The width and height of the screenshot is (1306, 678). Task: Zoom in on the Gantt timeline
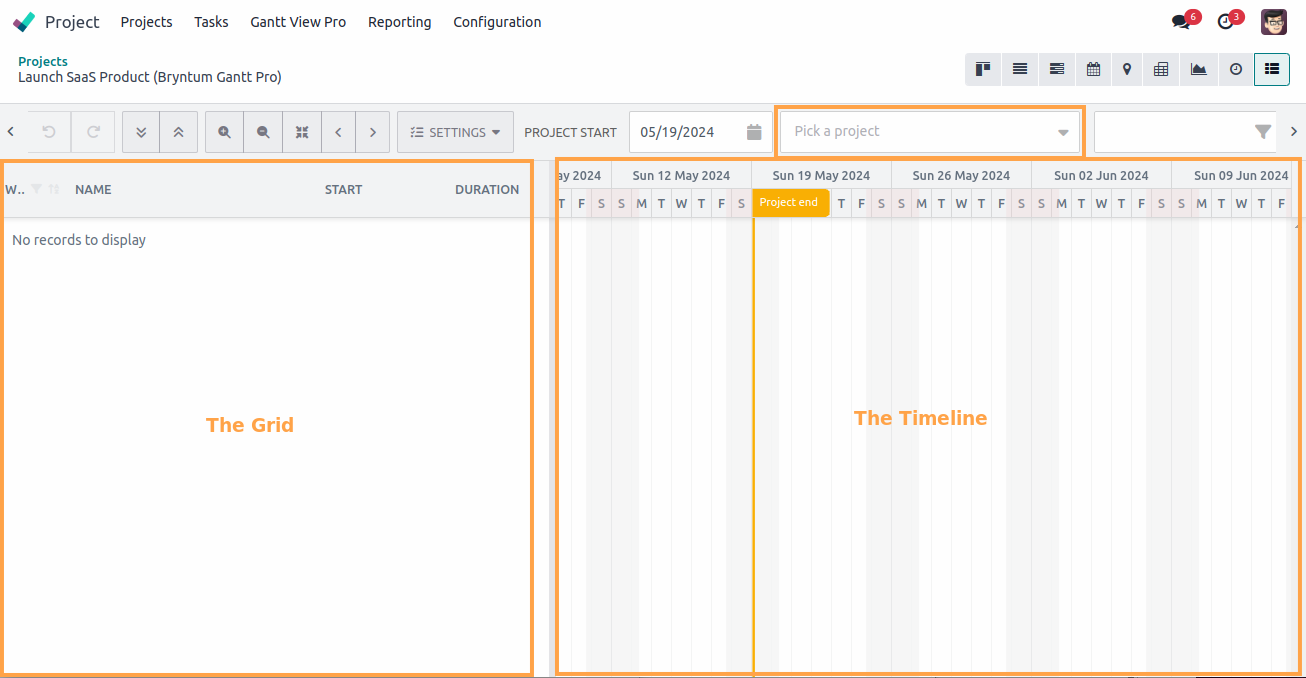pos(224,131)
